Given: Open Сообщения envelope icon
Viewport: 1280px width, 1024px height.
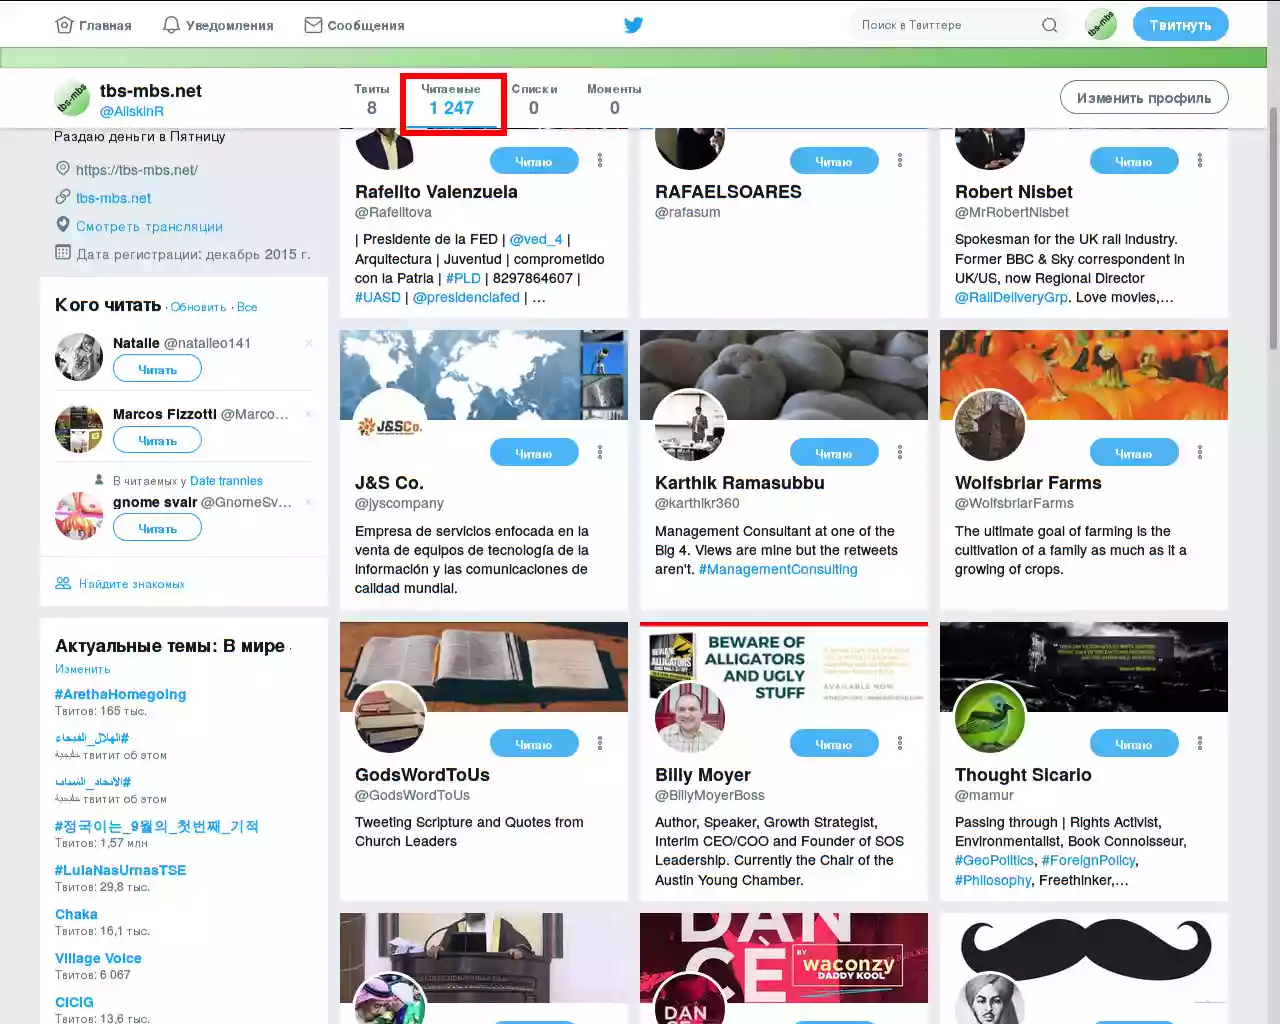Looking at the screenshot, I should click(313, 25).
